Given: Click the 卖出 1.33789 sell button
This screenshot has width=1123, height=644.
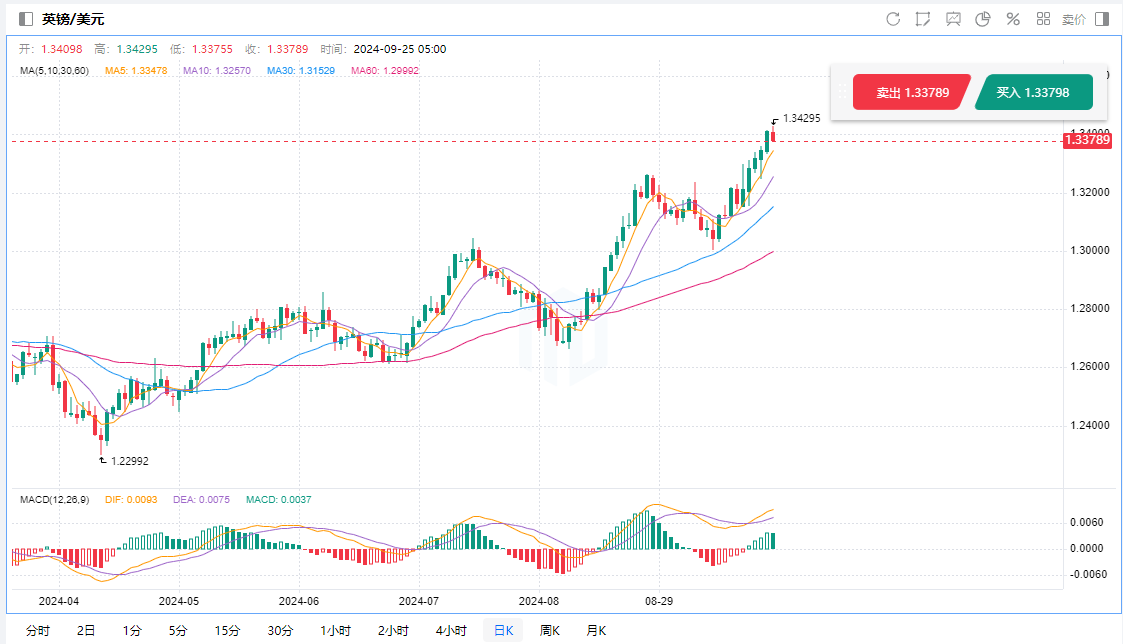Looking at the screenshot, I should click(910, 92).
